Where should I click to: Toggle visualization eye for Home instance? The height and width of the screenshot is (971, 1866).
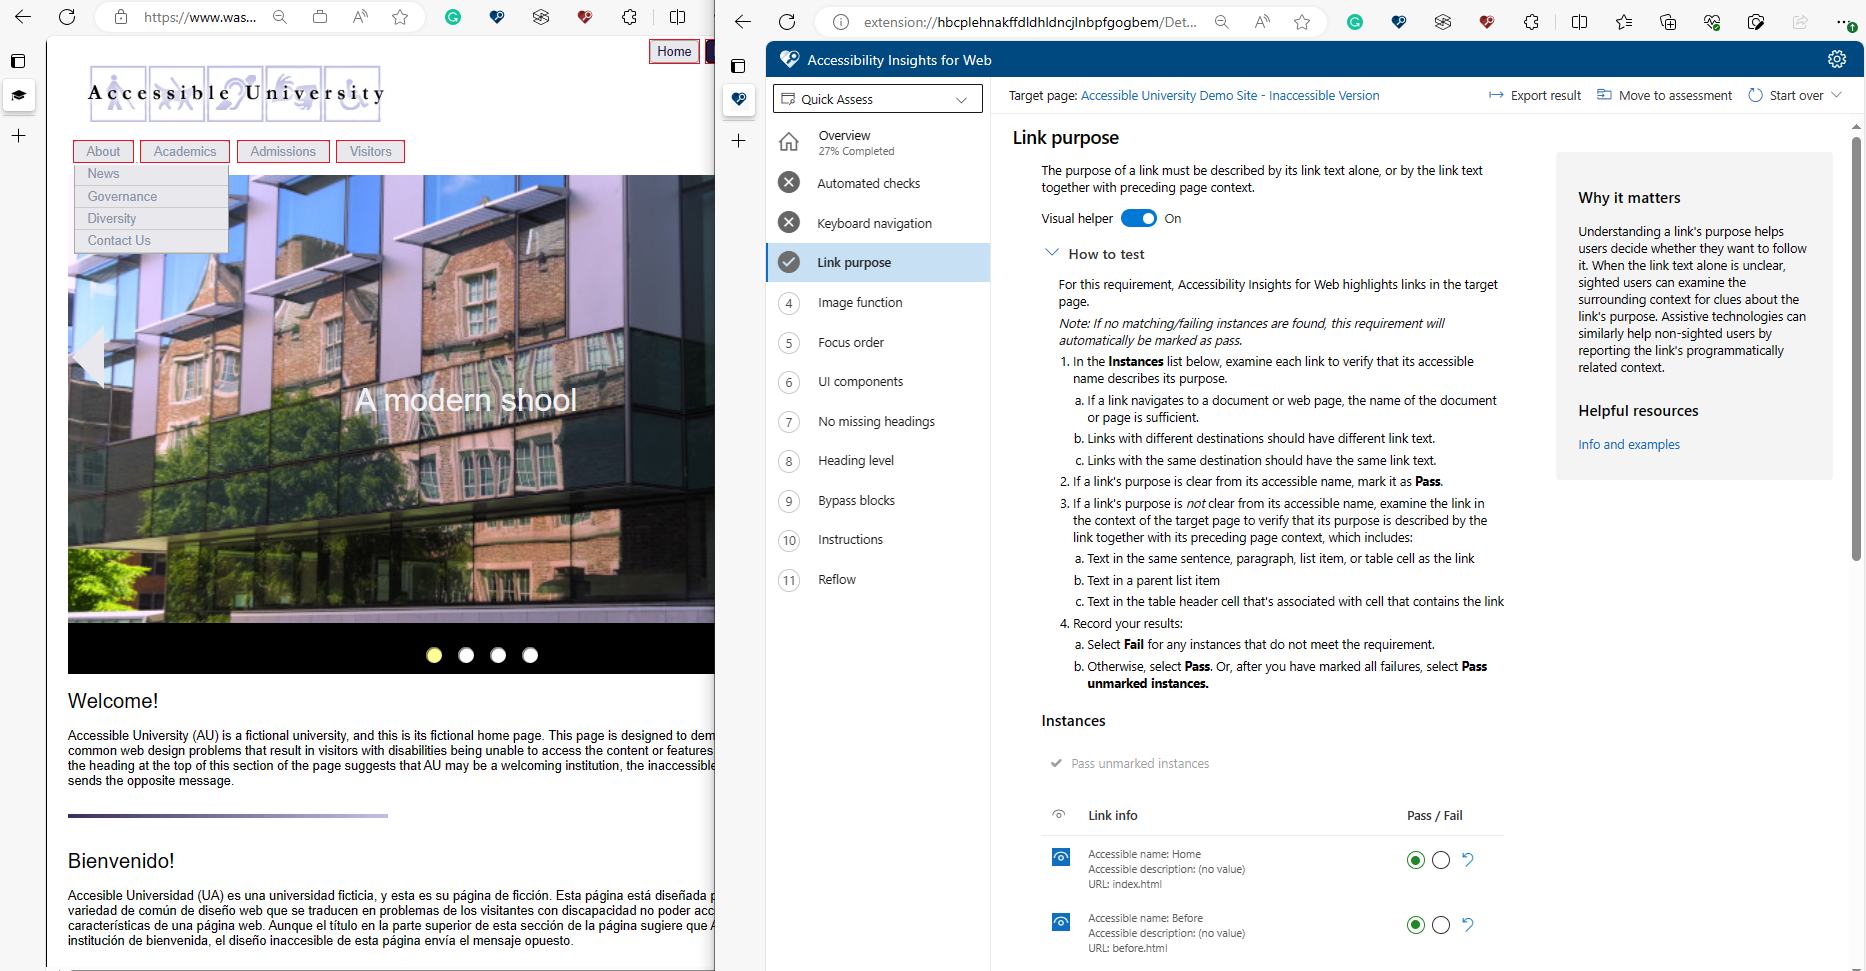pos(1060,857)
